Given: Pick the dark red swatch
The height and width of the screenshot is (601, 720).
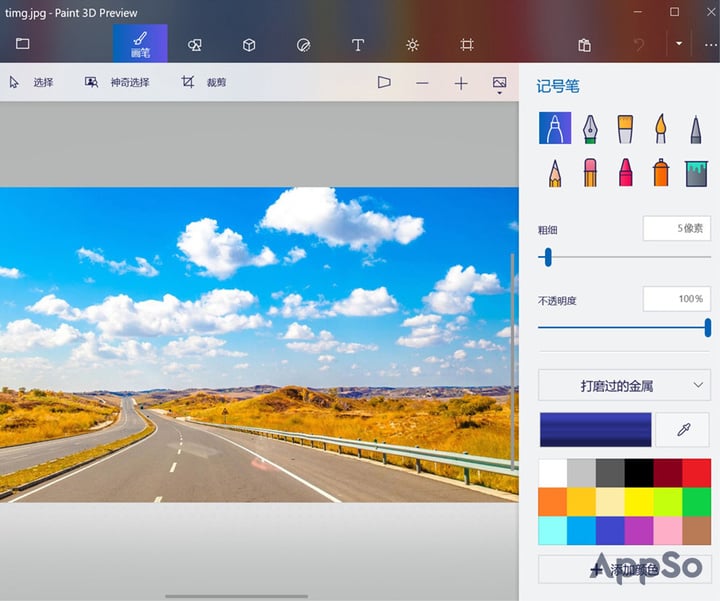Looking at the screenshot, I should (x=668, y=473).
